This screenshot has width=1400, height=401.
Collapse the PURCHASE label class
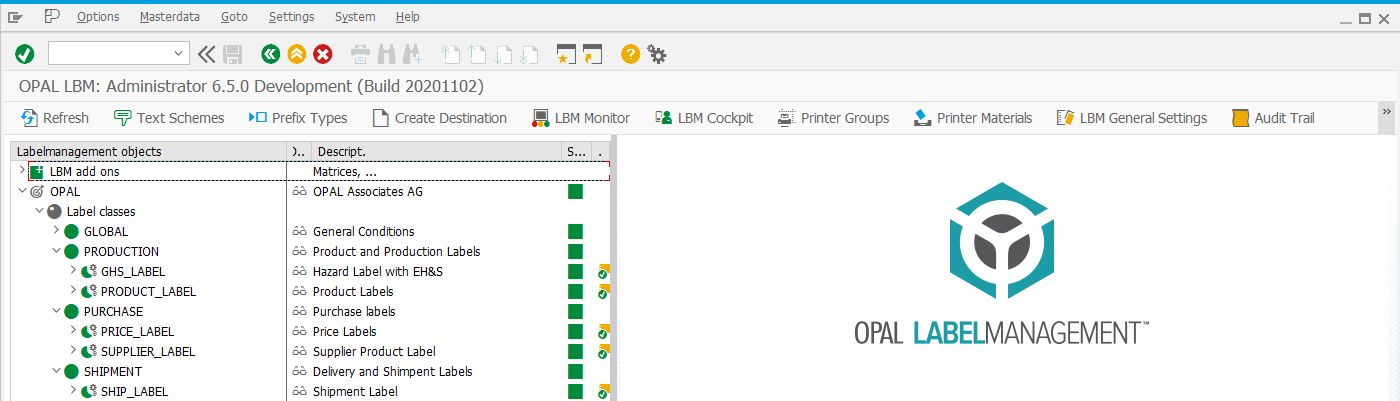pyautogui.click(x=56, y=311)
